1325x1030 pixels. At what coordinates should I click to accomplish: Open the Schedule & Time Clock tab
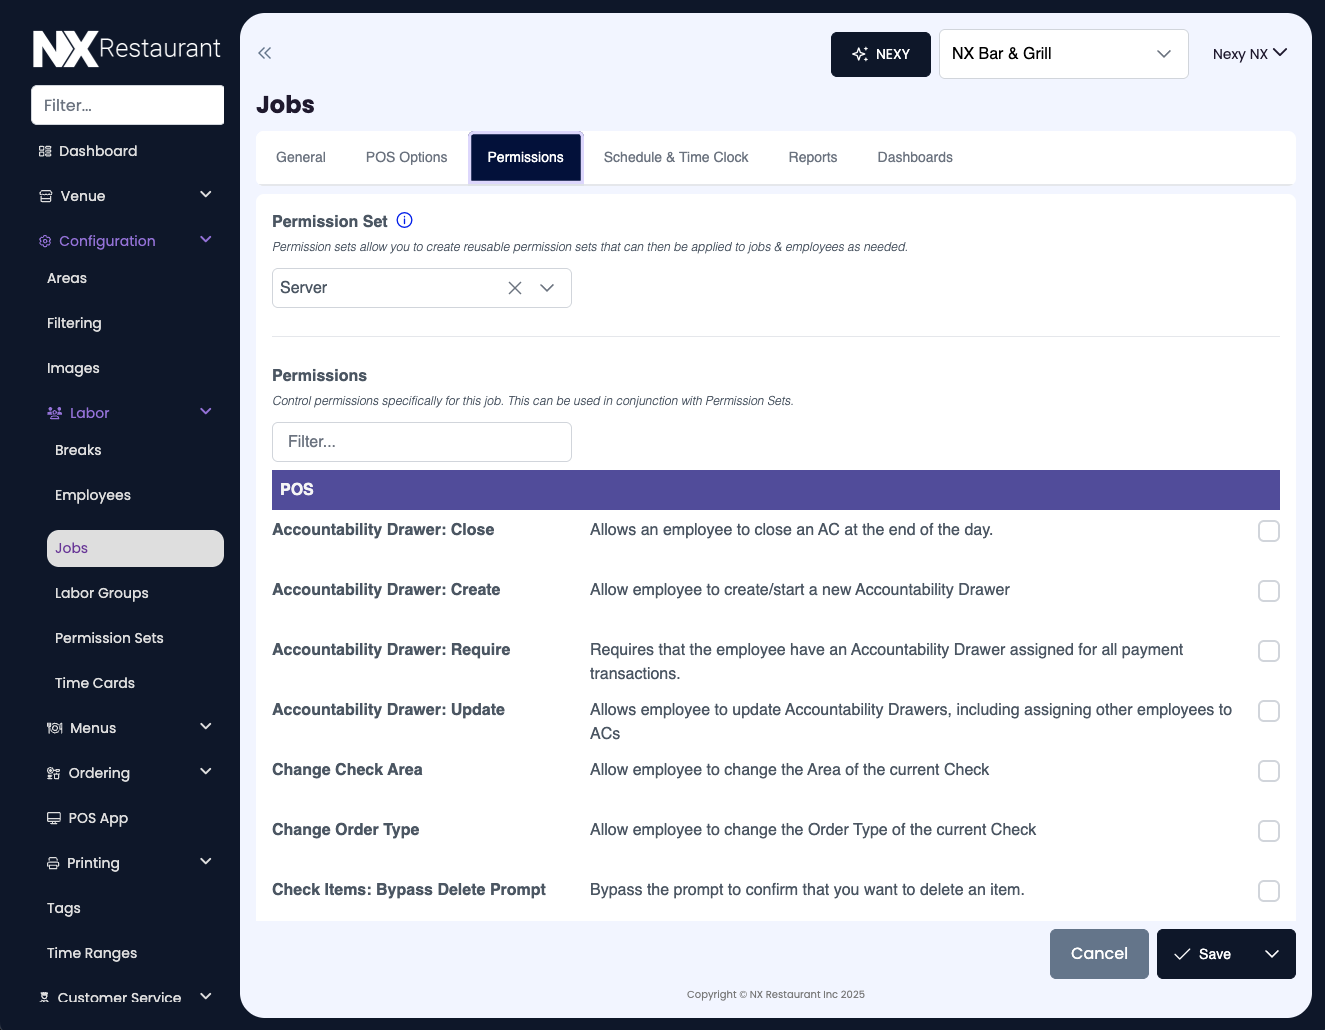[x=675, y=157]
